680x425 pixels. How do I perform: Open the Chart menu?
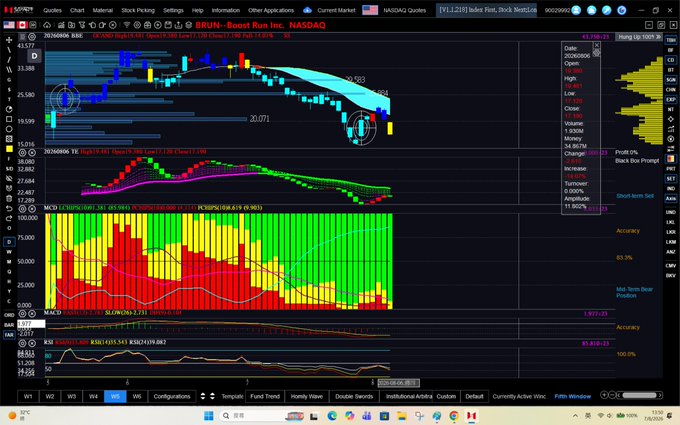pos(77,10)
